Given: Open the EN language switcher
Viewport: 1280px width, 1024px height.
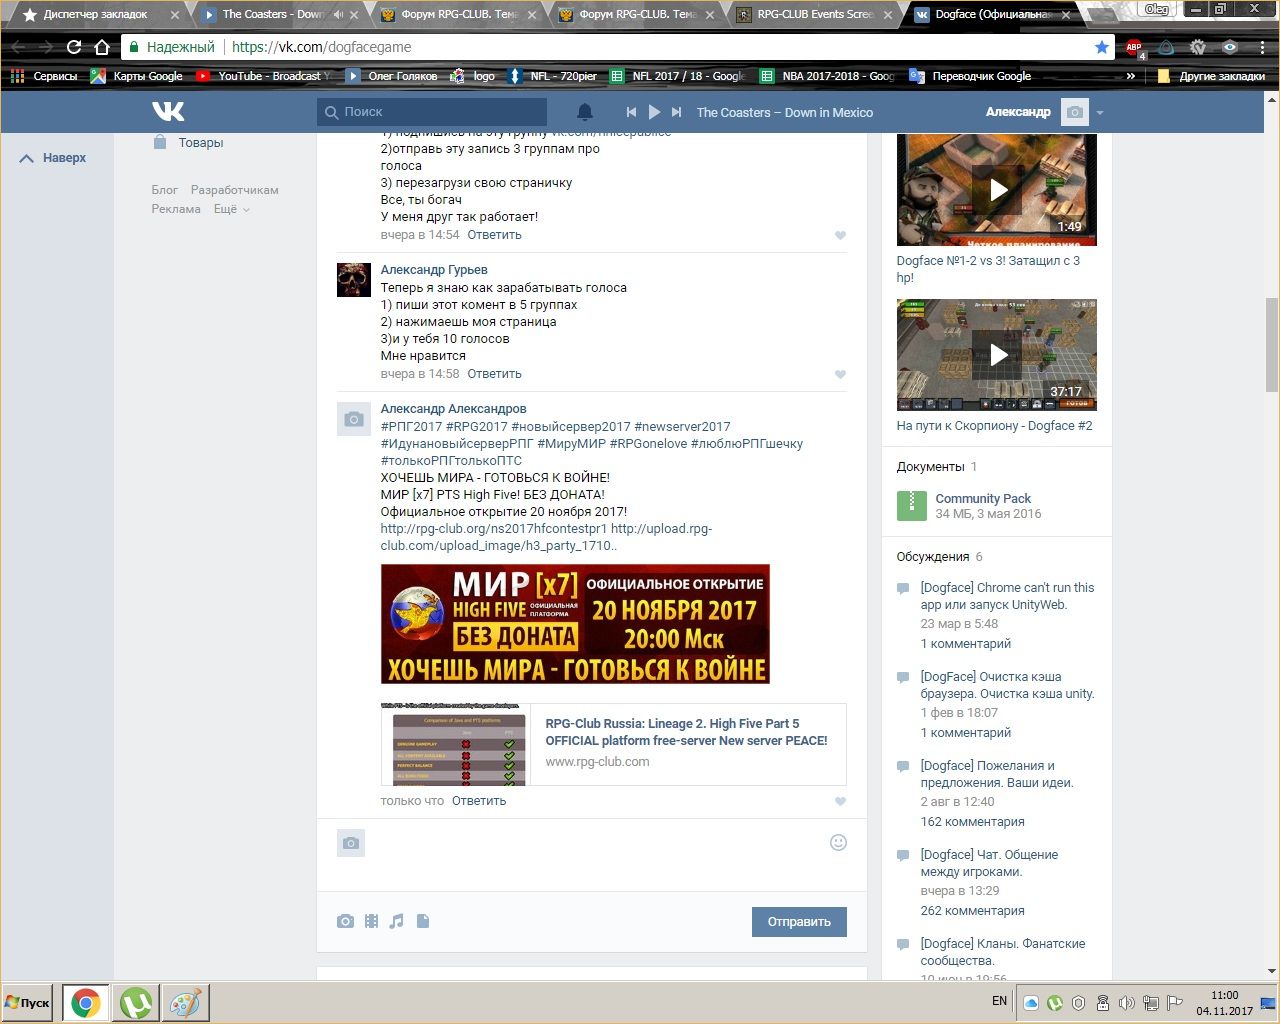Looking at the screenshot, I should 999,1001.
